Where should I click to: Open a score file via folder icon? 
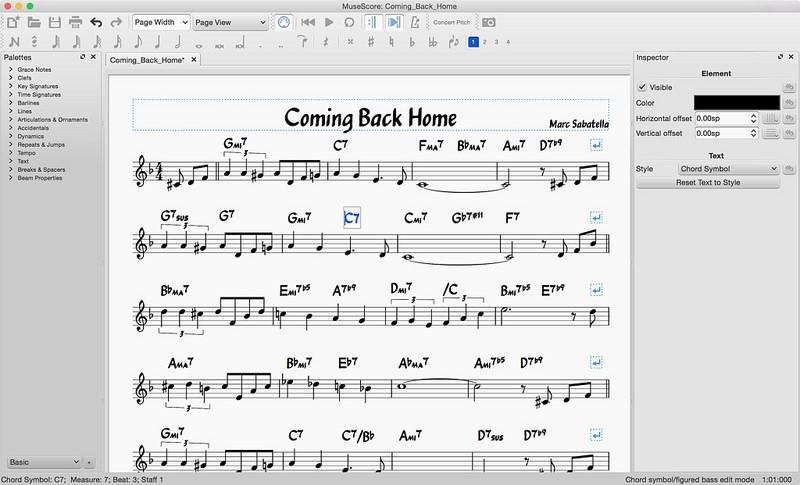tap(34, 22)
